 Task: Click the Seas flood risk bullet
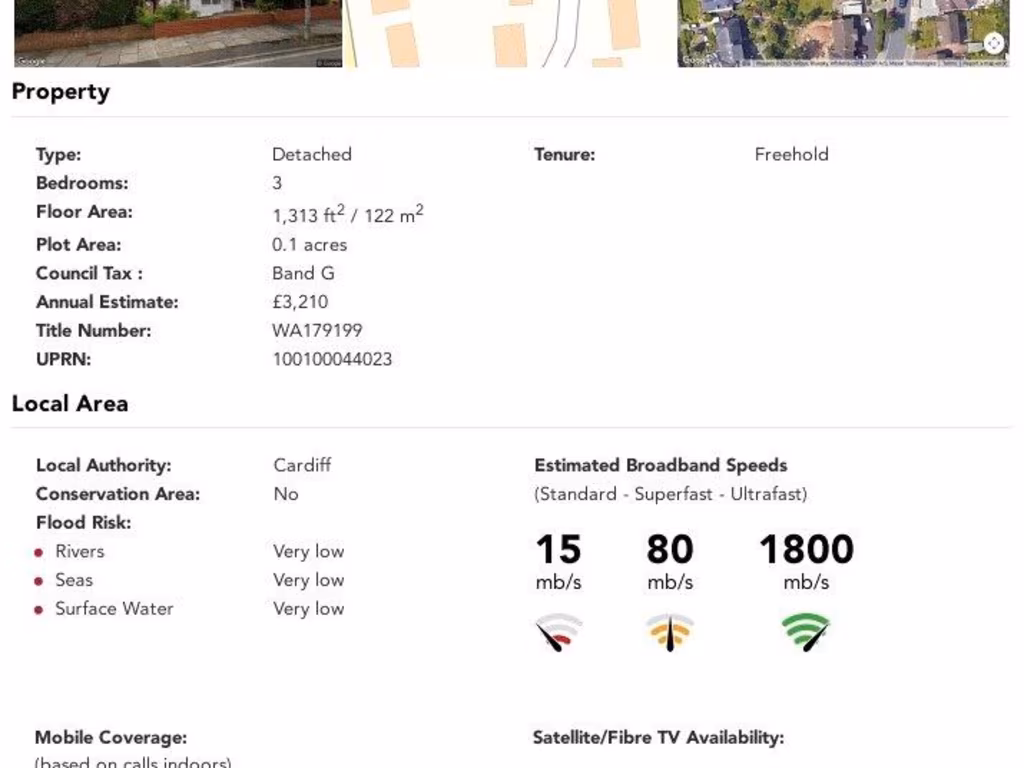click(39, 581)
